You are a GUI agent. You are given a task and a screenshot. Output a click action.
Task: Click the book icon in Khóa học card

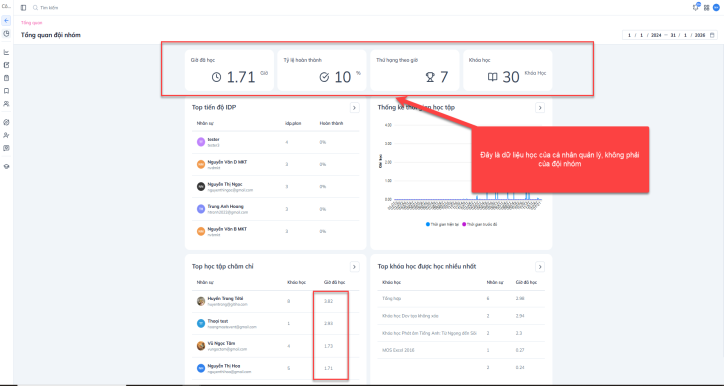click(492, 77)
